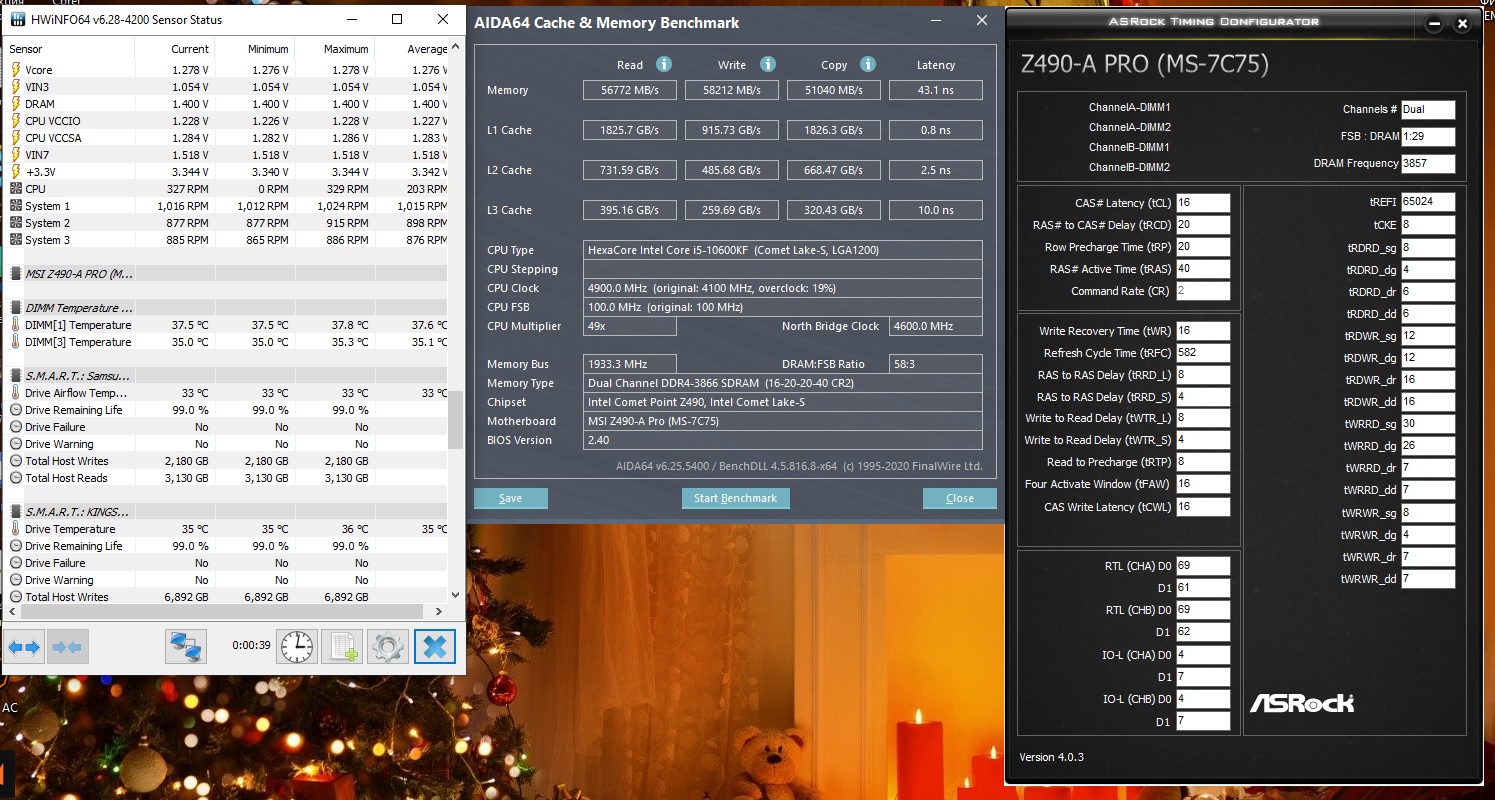Select the Vcore sensor row
Screen dimensions: 1495x800
[x=227, y=70]
